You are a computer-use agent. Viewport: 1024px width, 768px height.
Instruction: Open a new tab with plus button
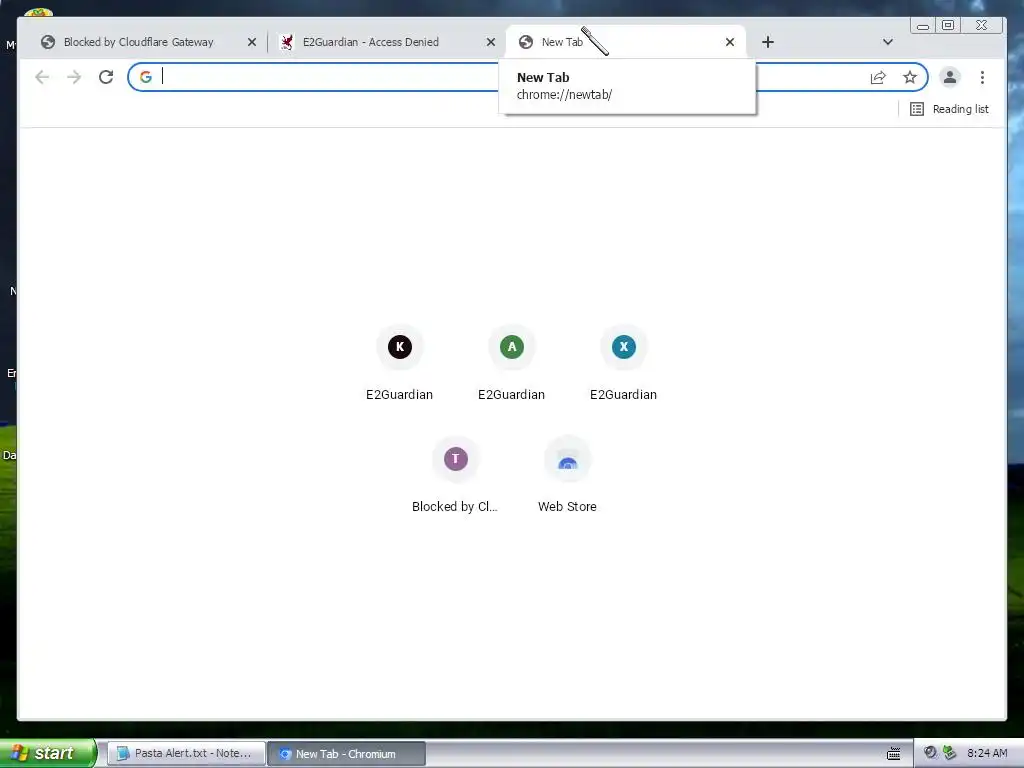coord(768,42)
